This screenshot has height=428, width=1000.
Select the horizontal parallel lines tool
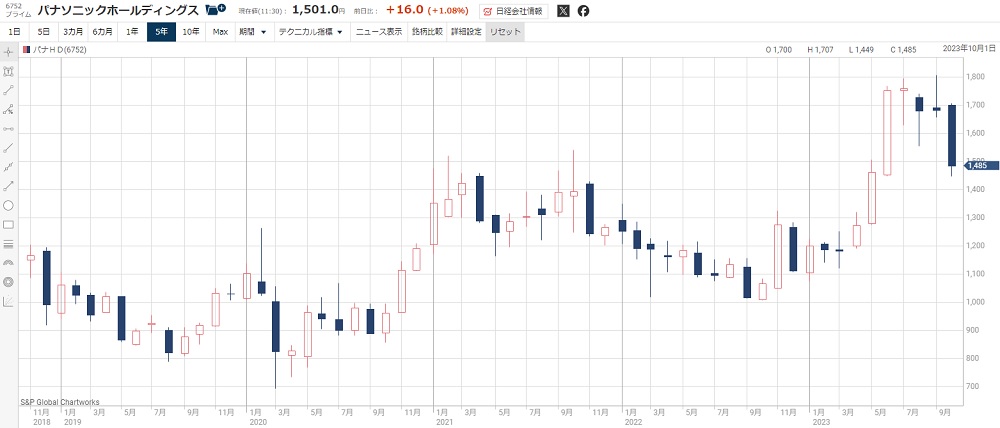pyautogui.click(x=8, y=243)
